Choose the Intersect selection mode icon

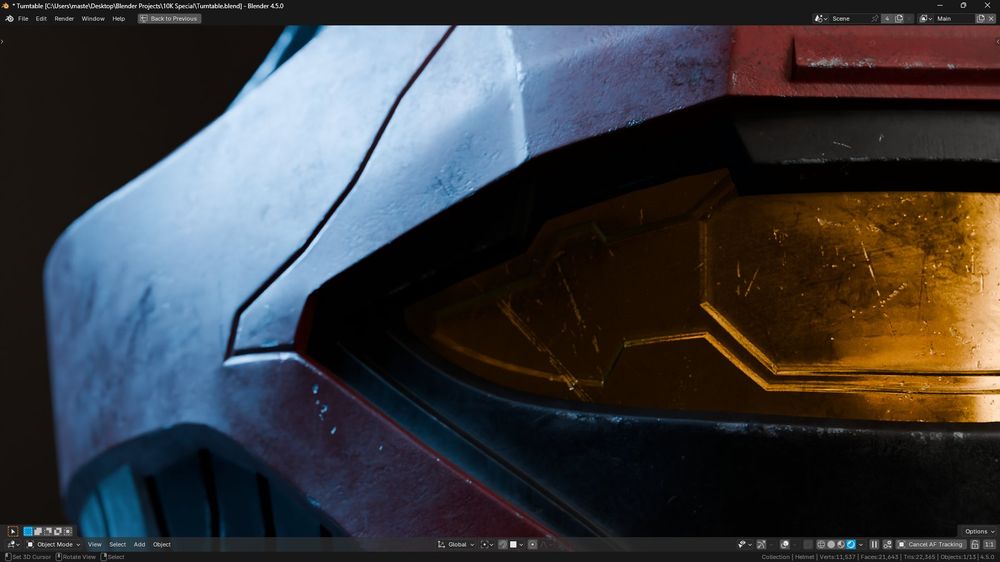[68, 531]
